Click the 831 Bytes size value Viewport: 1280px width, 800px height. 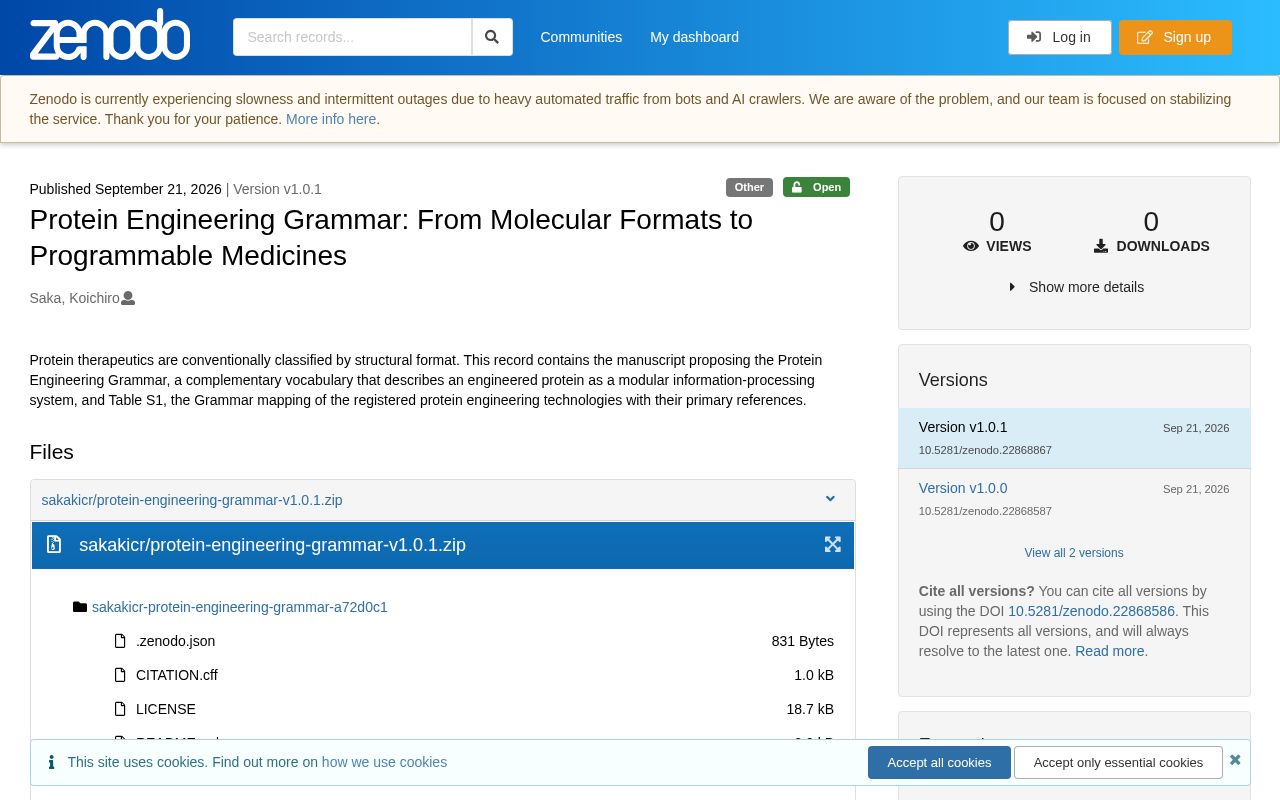(x=803, y=641)
